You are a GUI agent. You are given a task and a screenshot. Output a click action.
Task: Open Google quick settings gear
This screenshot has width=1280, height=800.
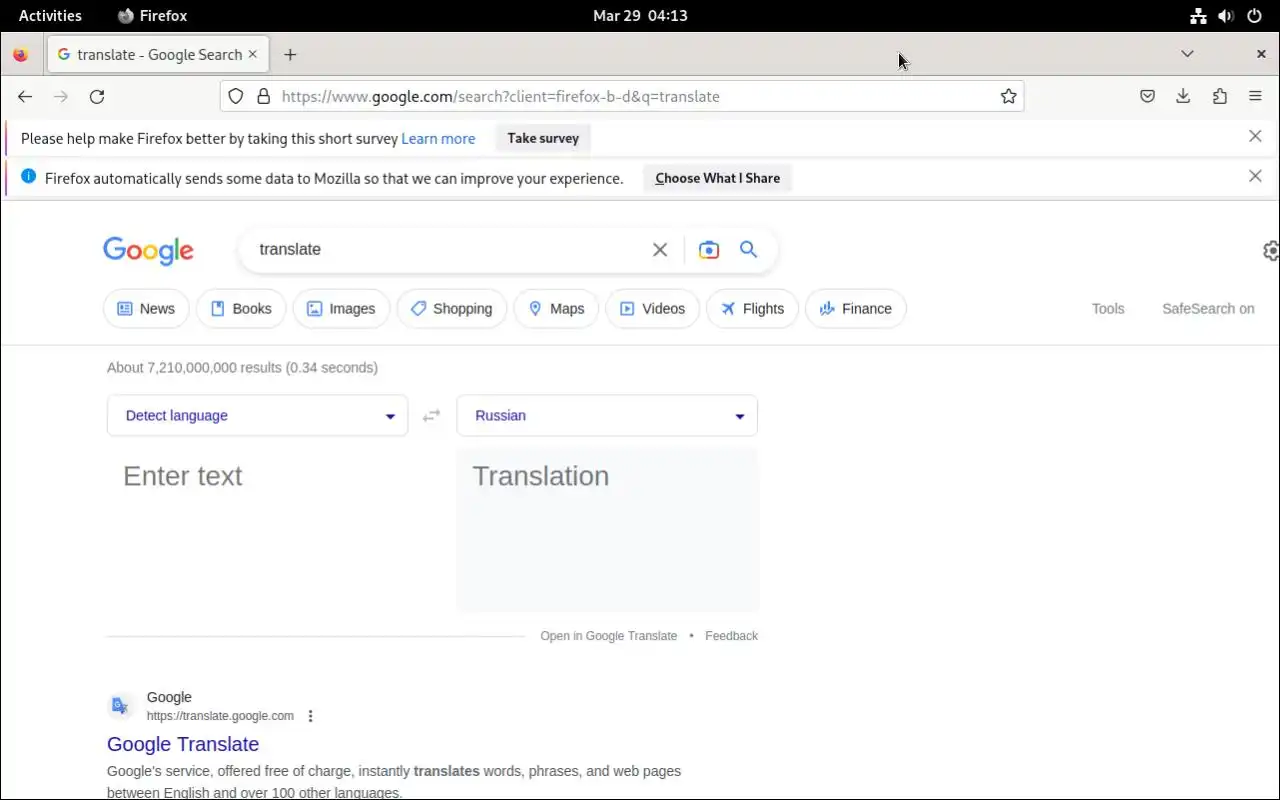pos(1270,251)
